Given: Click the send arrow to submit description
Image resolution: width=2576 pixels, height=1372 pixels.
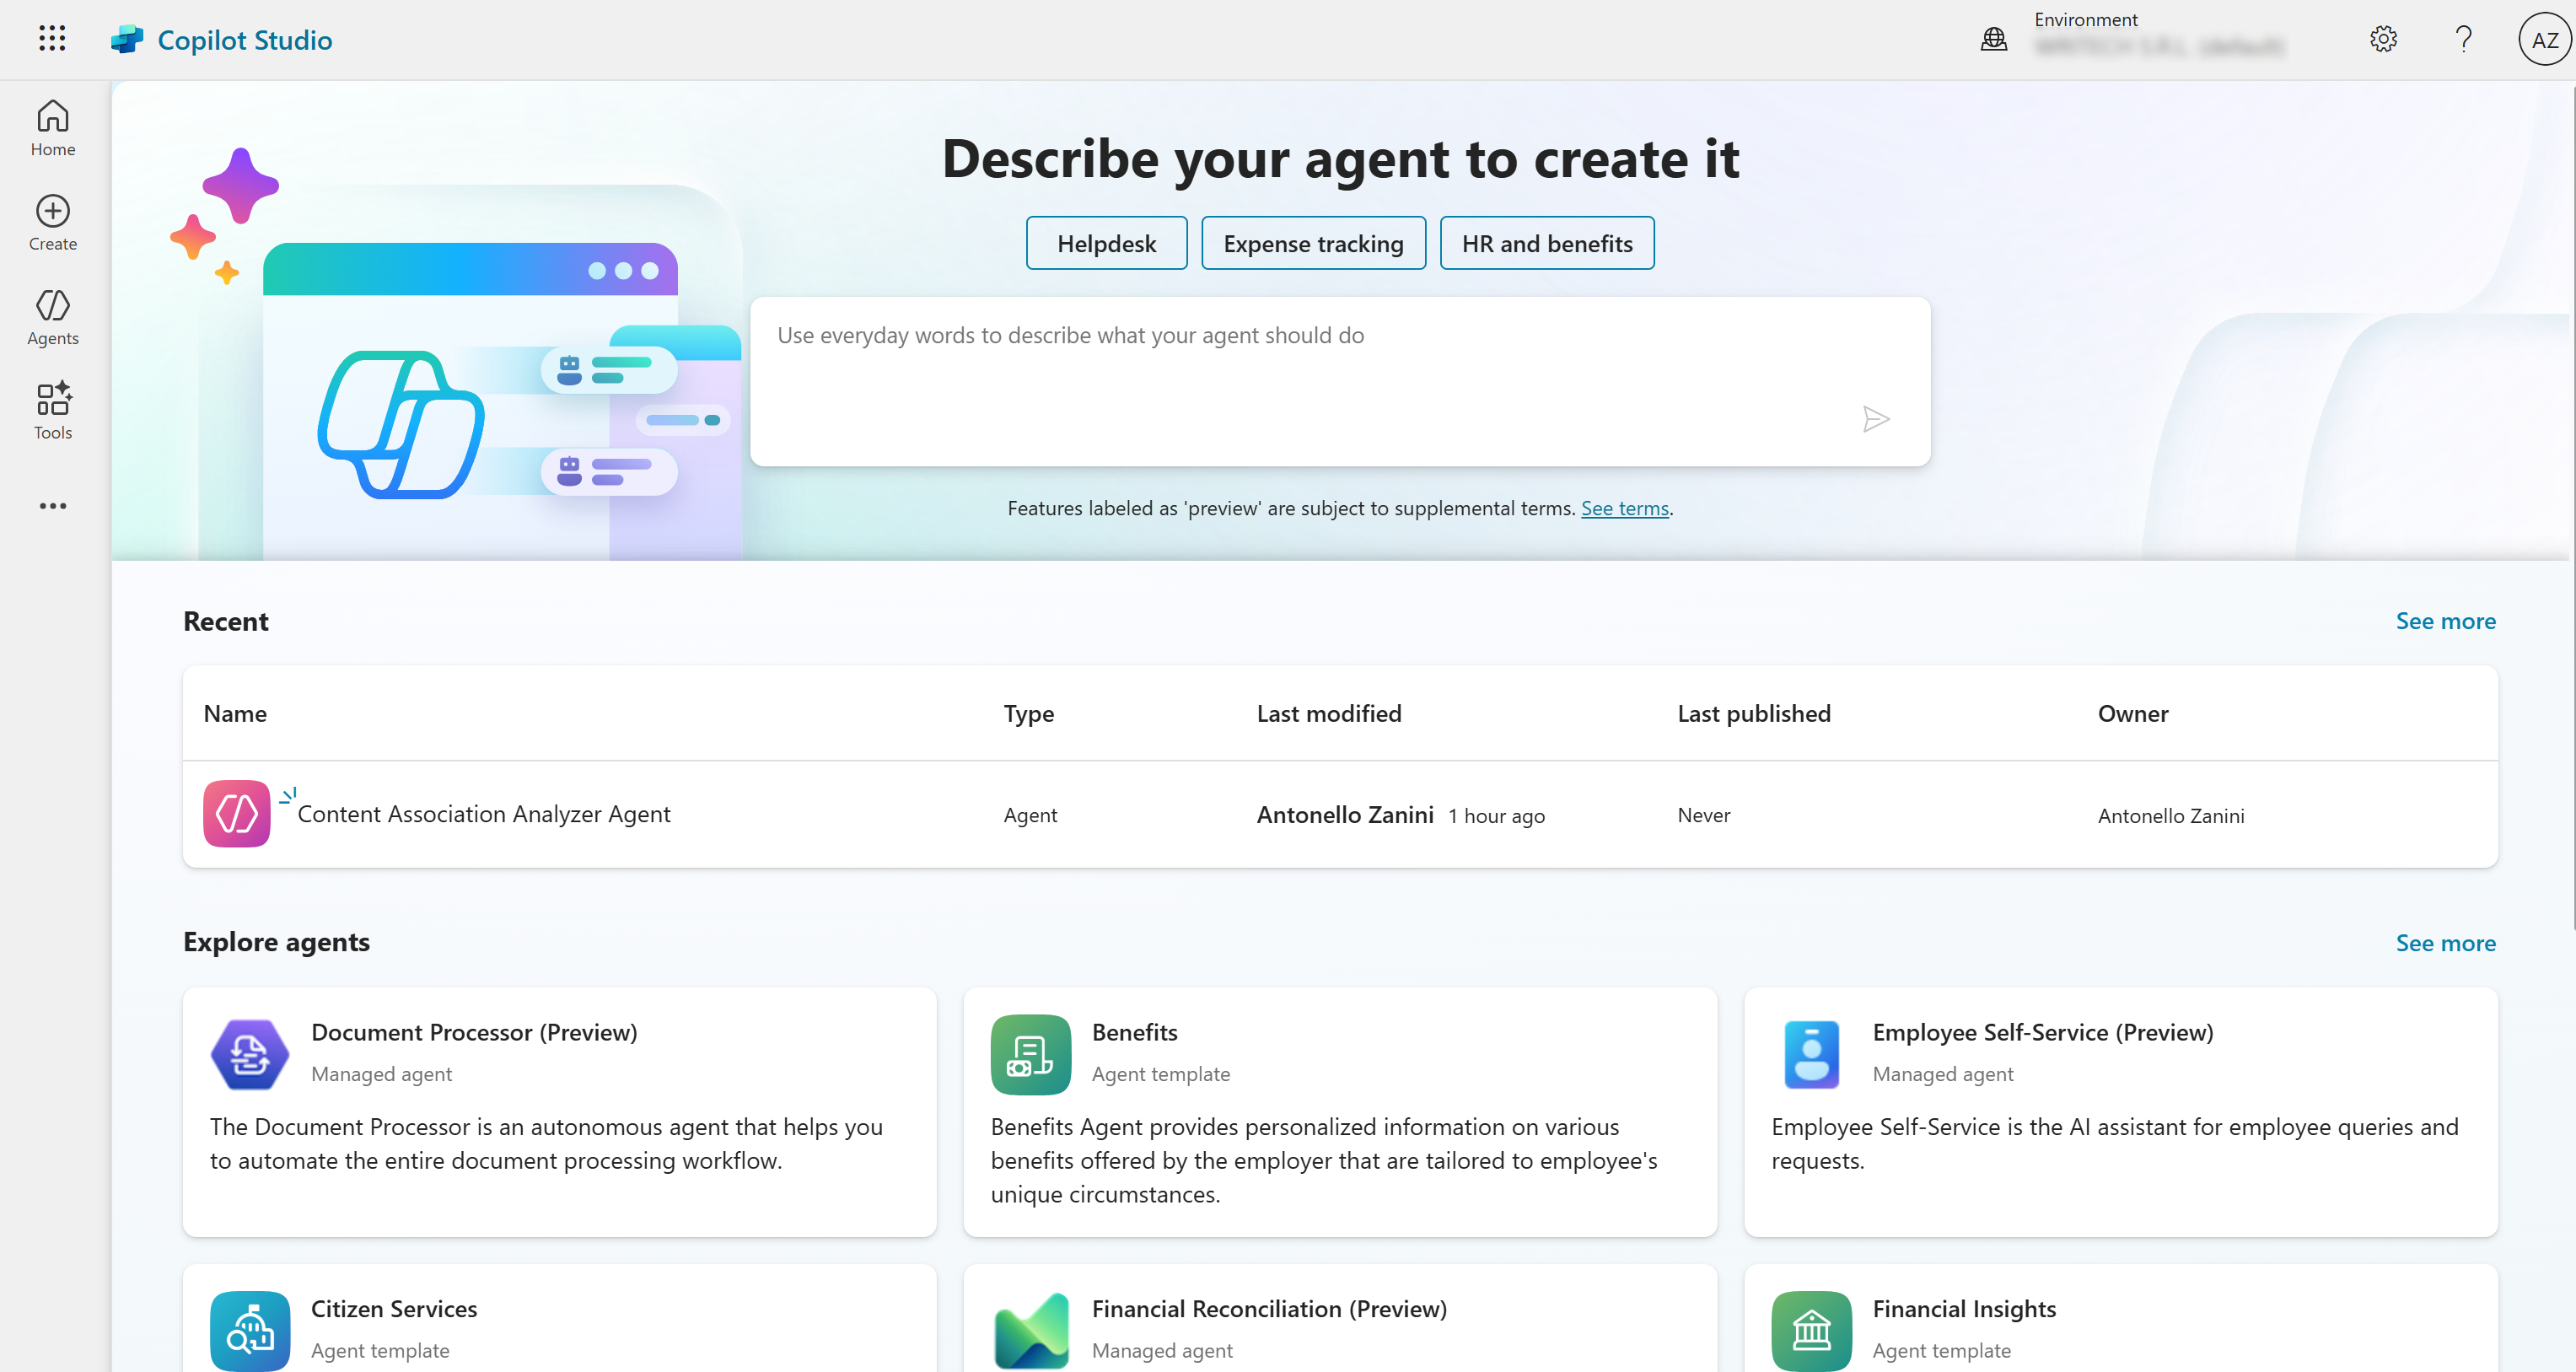Looking at the screenshot, I should pos(1877,419).
